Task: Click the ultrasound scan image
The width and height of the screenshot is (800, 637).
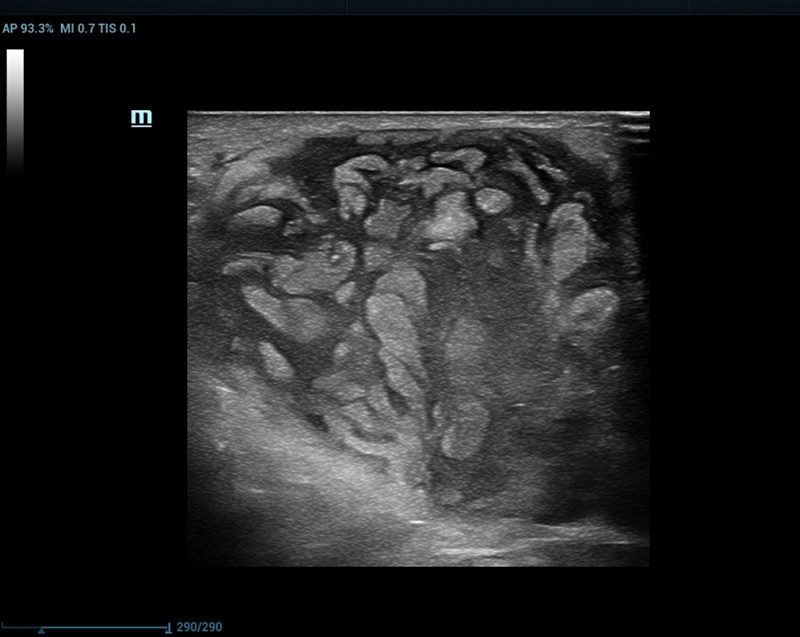Action: pyautogui.click(x=418, y=339)
